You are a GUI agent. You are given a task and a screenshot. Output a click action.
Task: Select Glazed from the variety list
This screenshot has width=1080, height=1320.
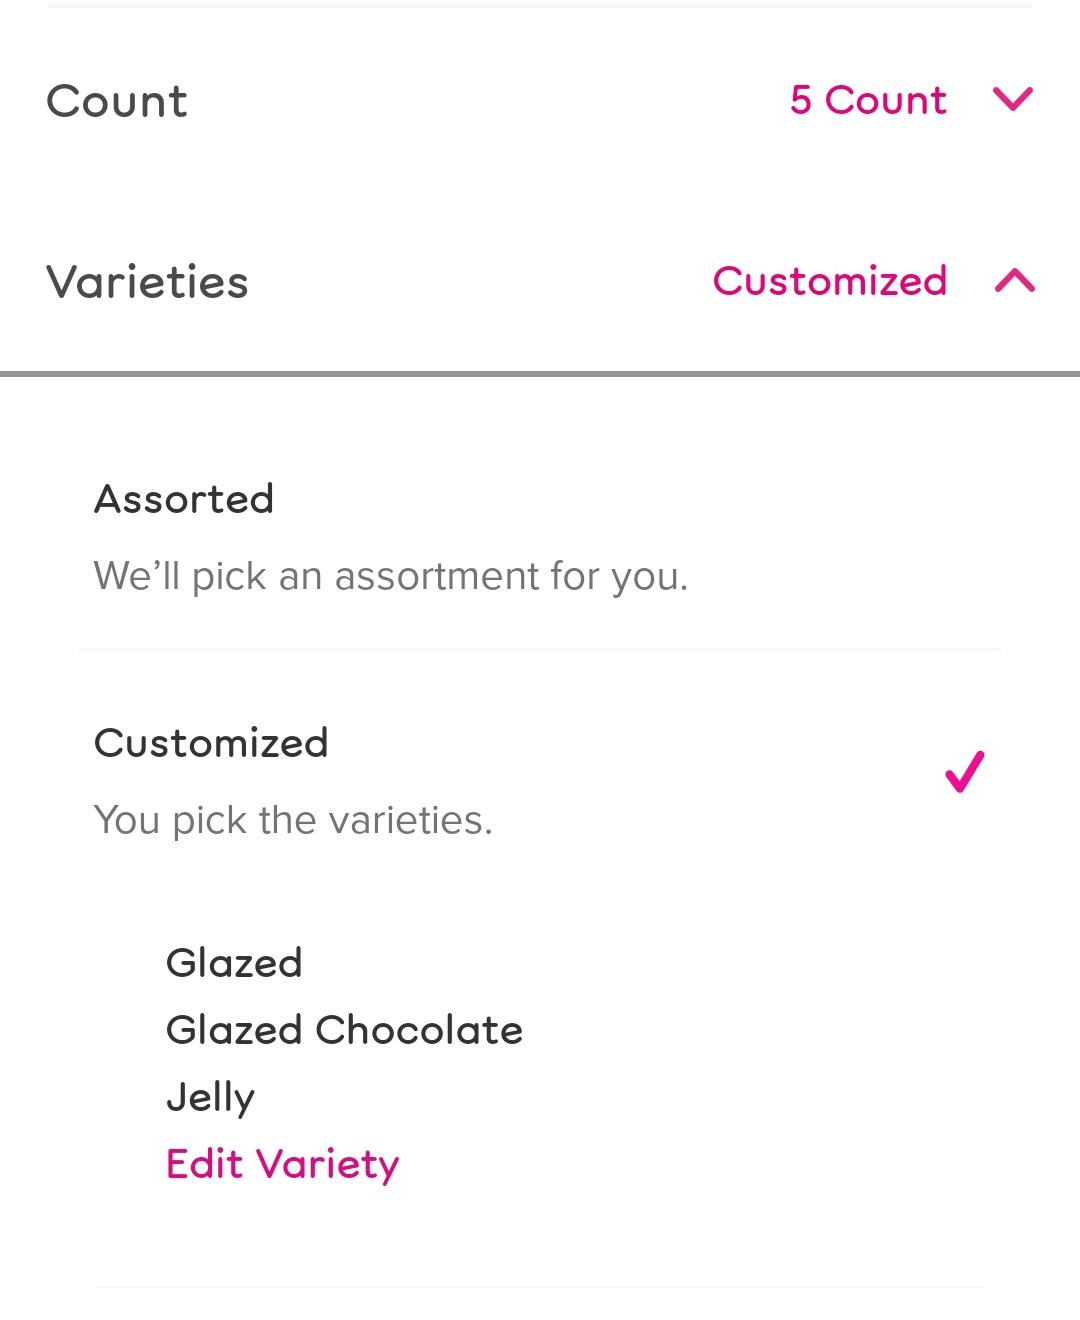click(235, 963)
